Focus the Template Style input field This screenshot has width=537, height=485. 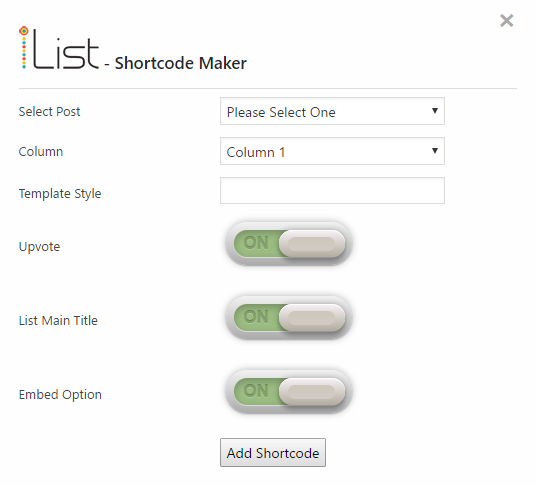(x=332, y=190)
